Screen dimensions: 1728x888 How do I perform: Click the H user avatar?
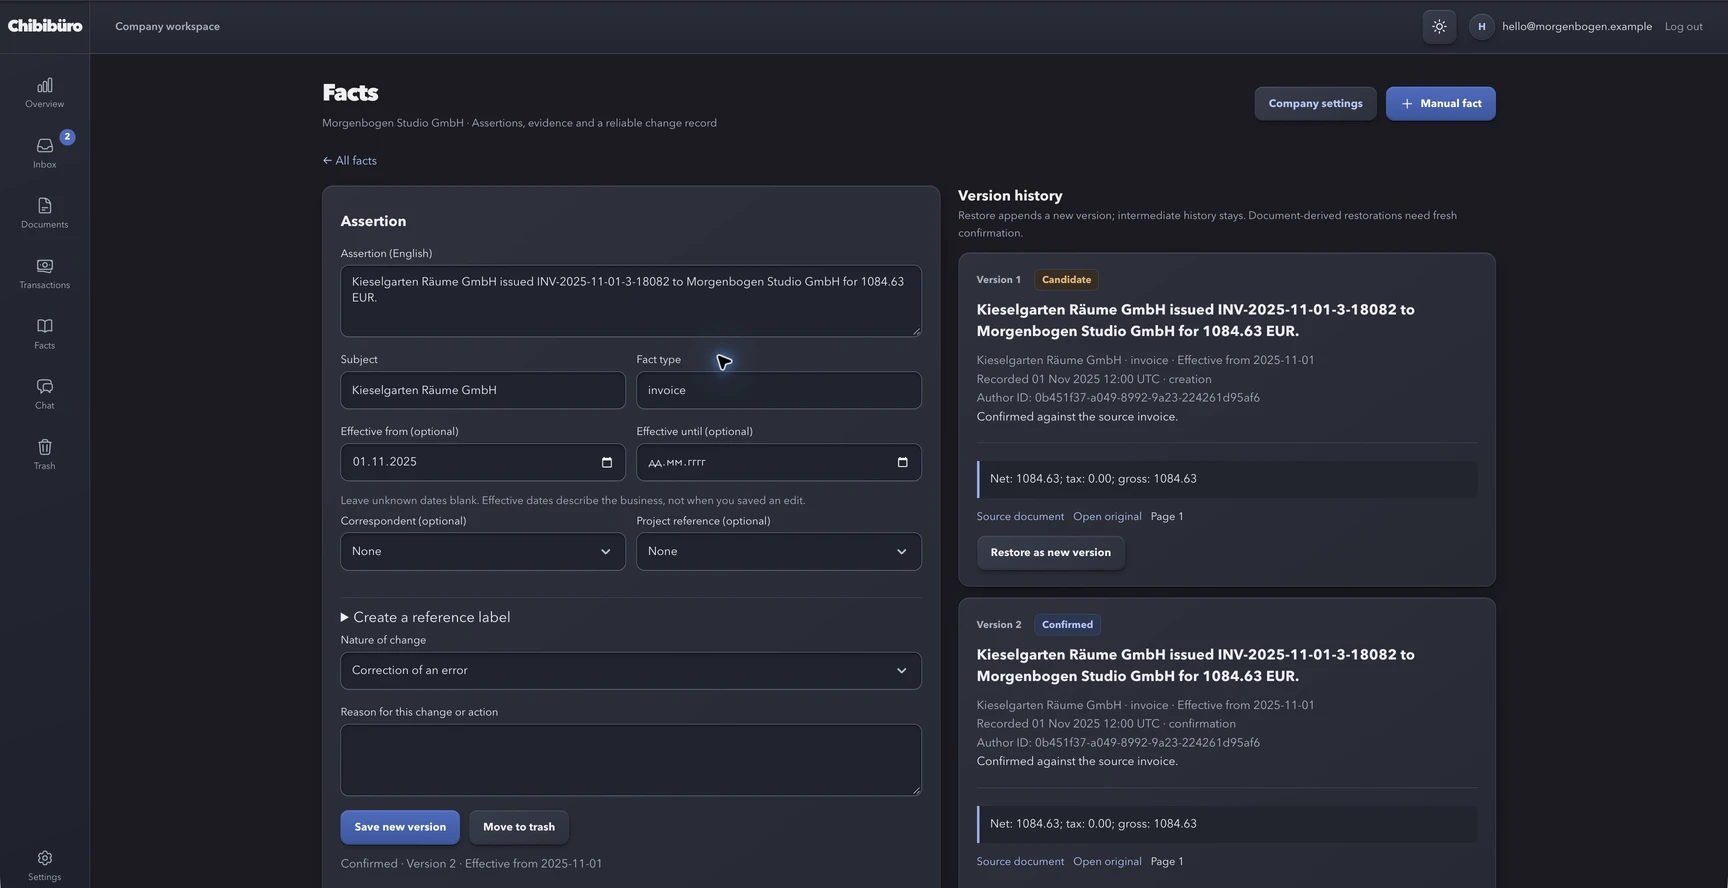[x=1481, y=27]
